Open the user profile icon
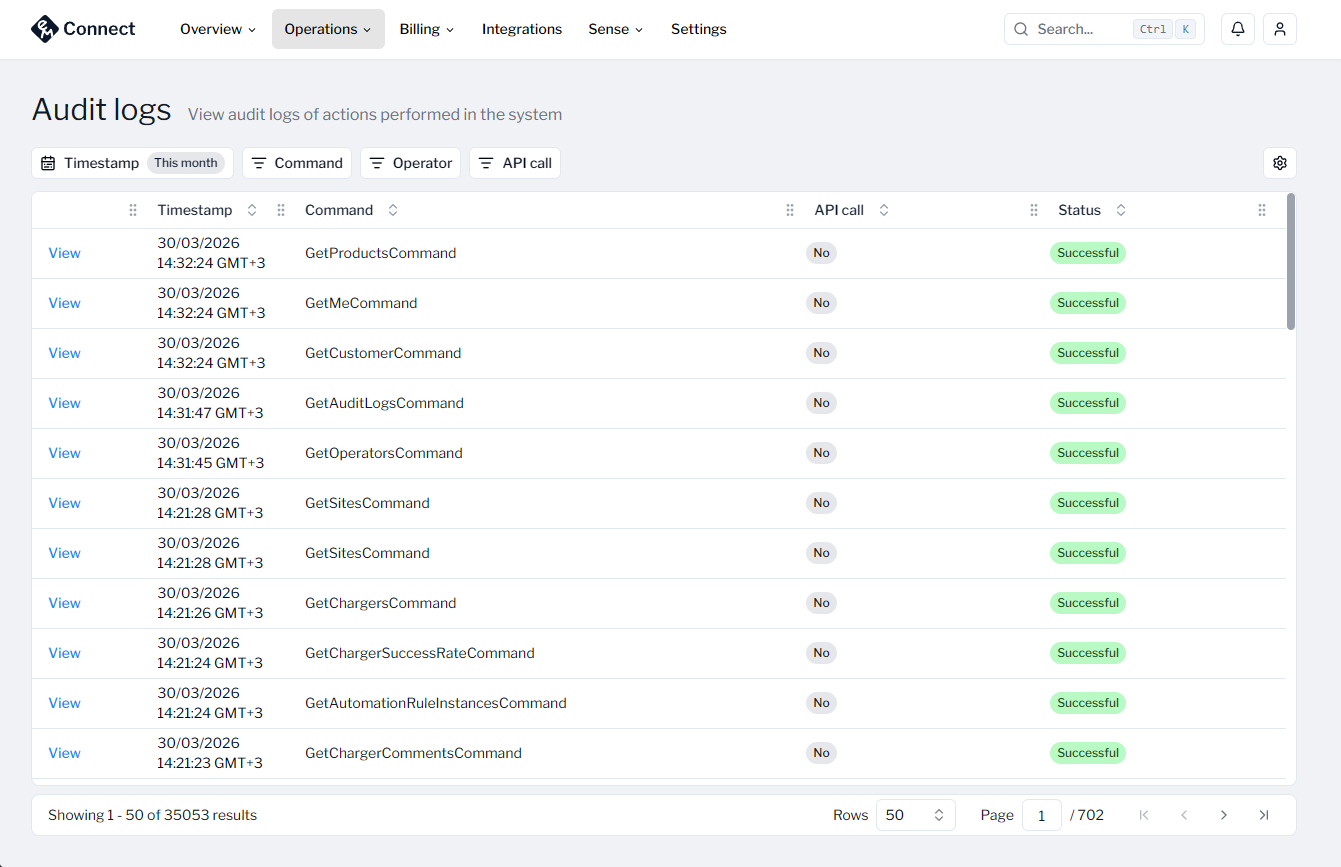This screenshot has height=867, width=1341. [1279, 29]
